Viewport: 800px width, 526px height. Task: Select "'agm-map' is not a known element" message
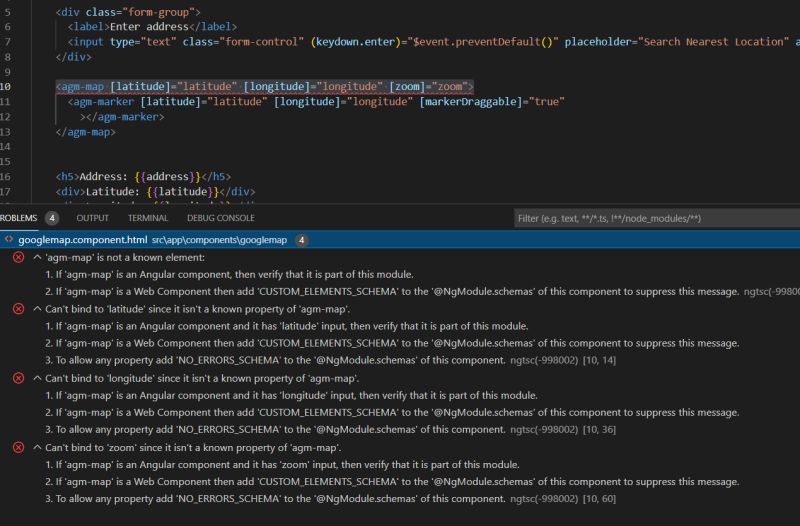coord(125,258)
